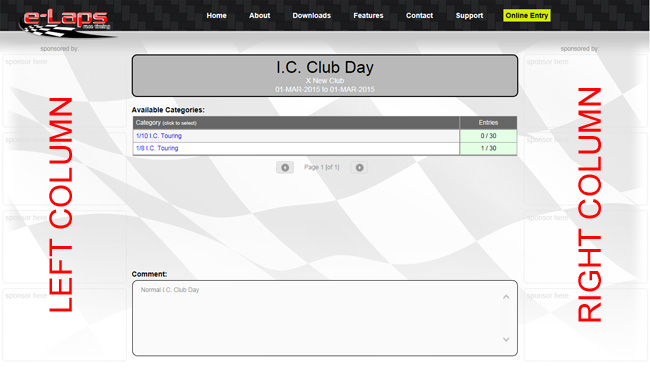
Task: Click the X New Club subtitle
Action: 325,81
